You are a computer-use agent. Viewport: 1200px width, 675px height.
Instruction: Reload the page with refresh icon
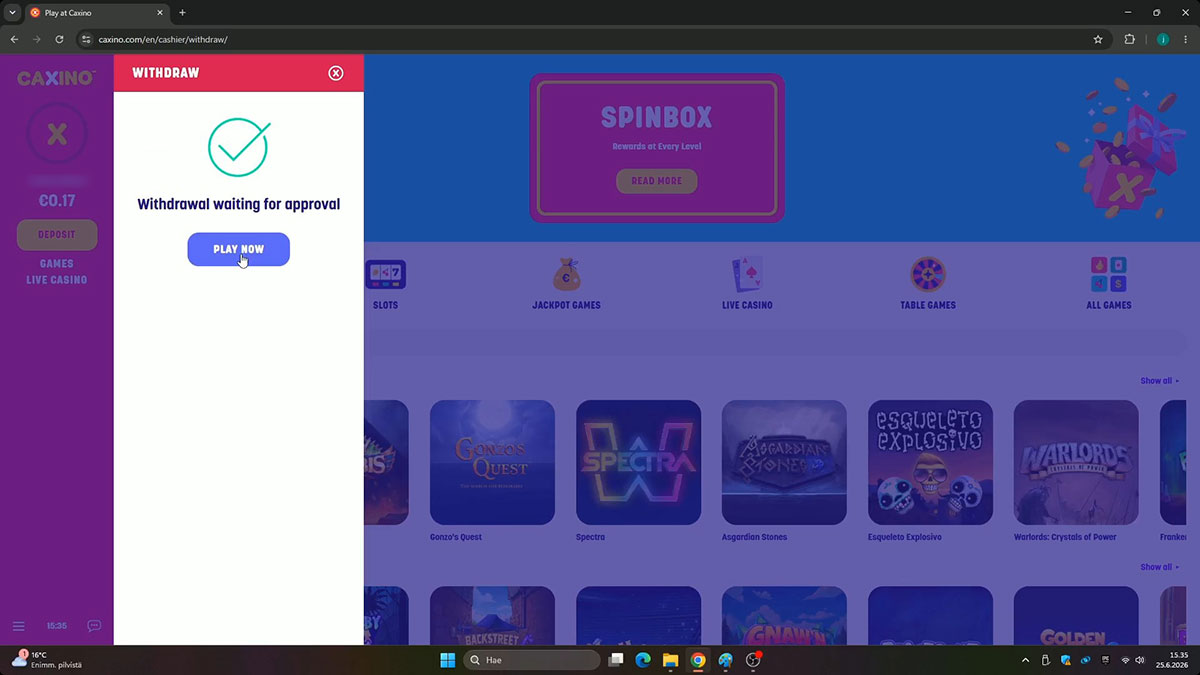pos(59,39)
